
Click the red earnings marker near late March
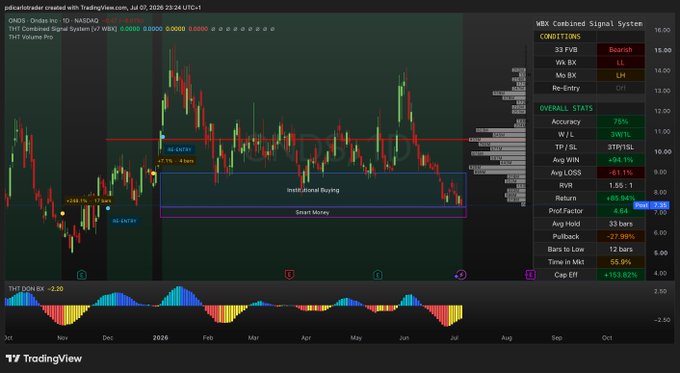point(289,275)
